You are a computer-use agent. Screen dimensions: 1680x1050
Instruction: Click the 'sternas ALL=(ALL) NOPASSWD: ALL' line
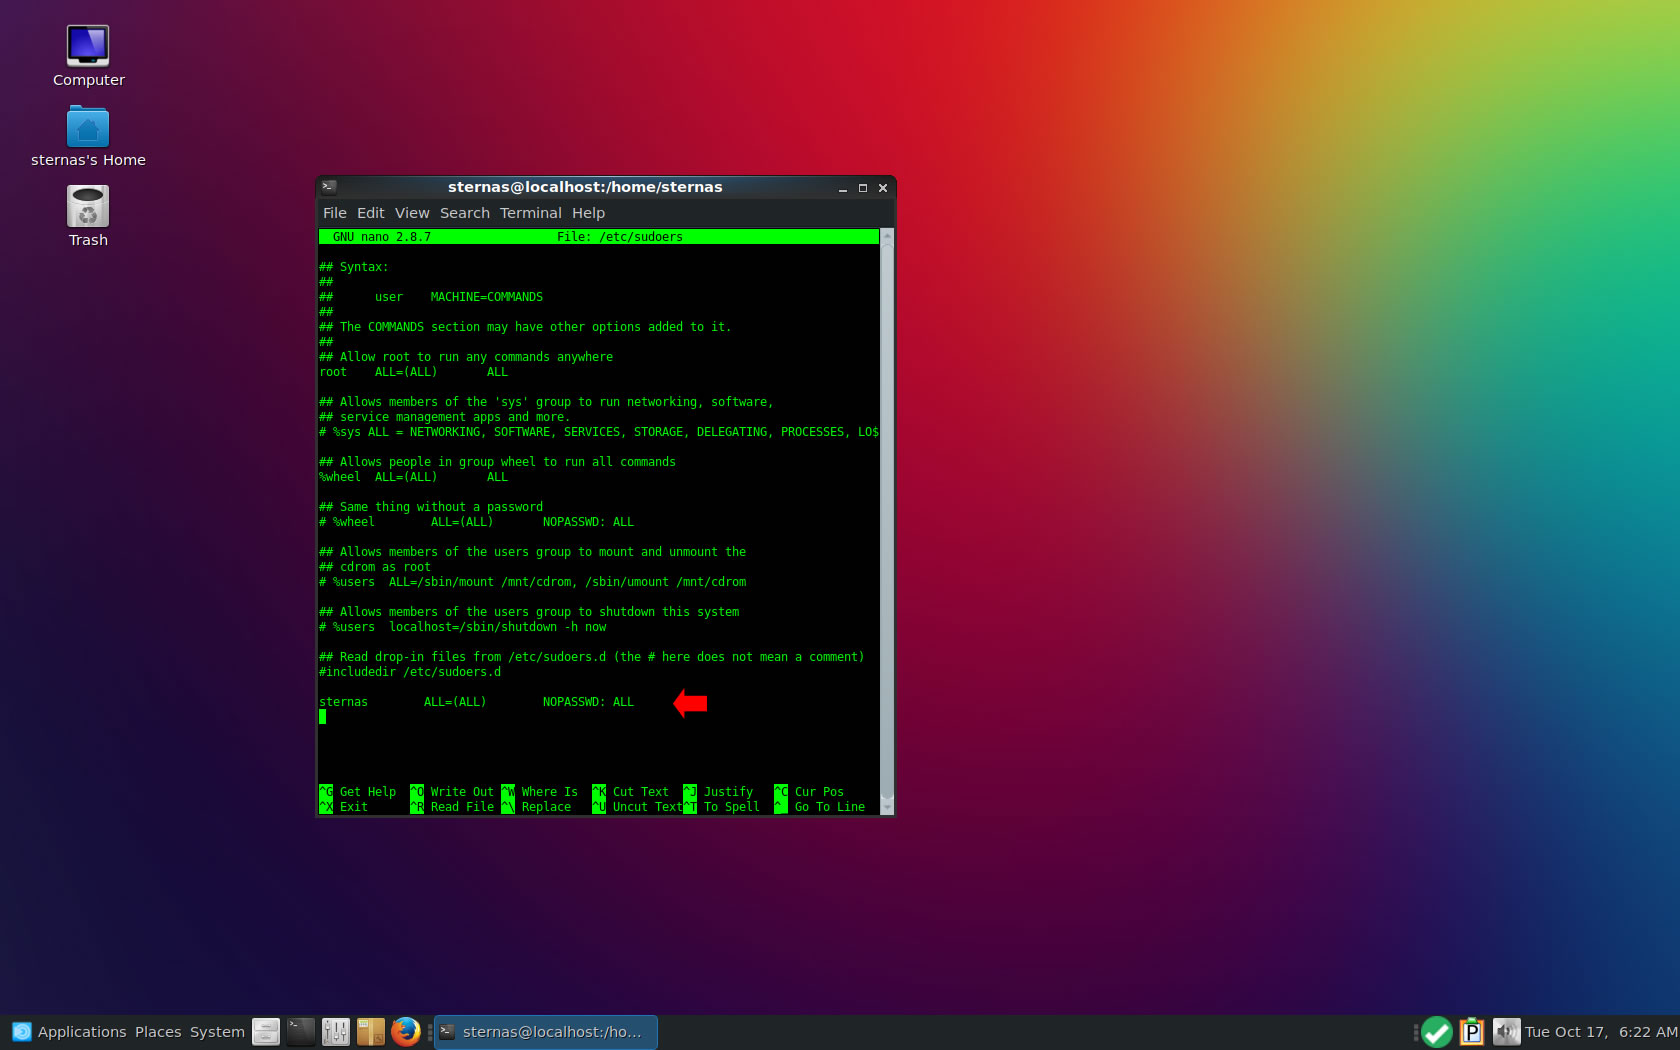476,702
